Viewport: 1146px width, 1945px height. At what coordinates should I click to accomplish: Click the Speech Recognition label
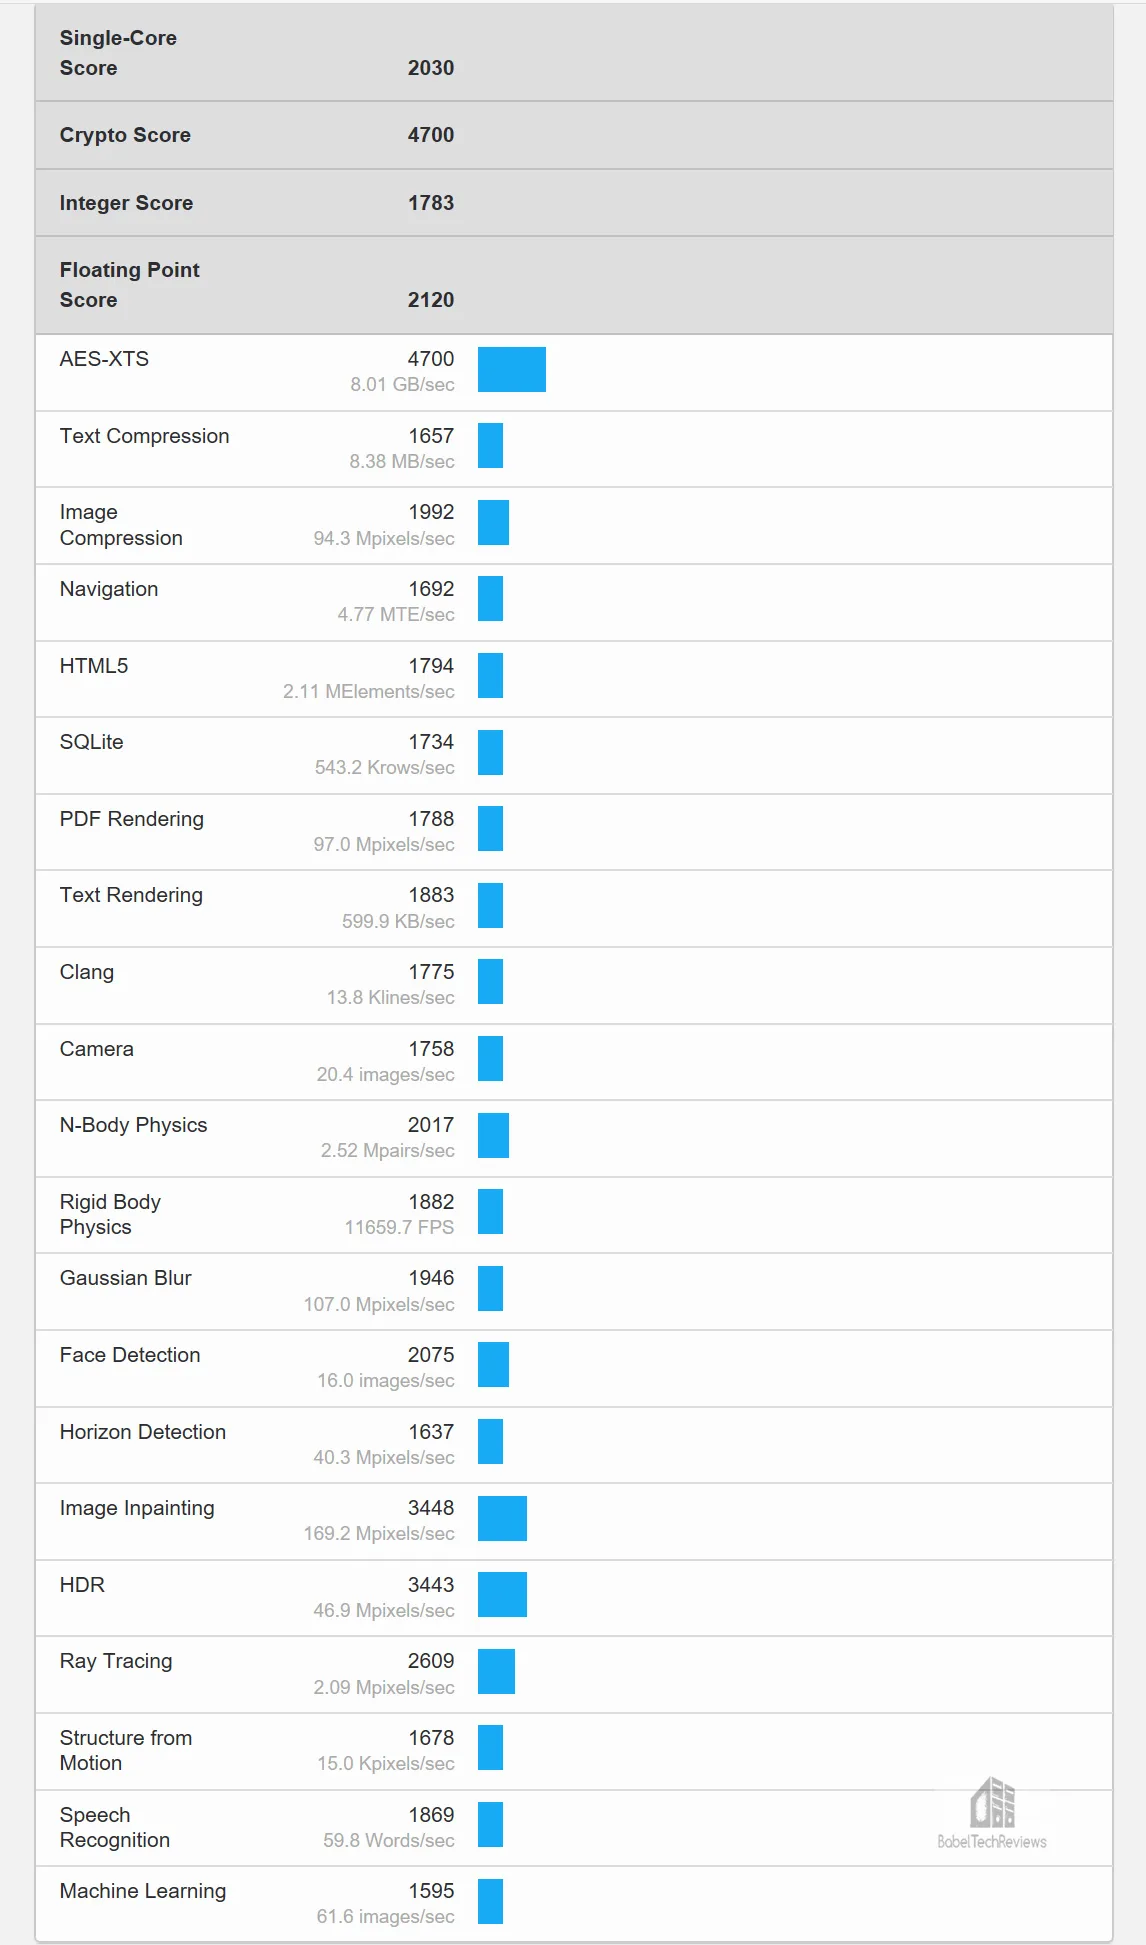(115, 1827)
